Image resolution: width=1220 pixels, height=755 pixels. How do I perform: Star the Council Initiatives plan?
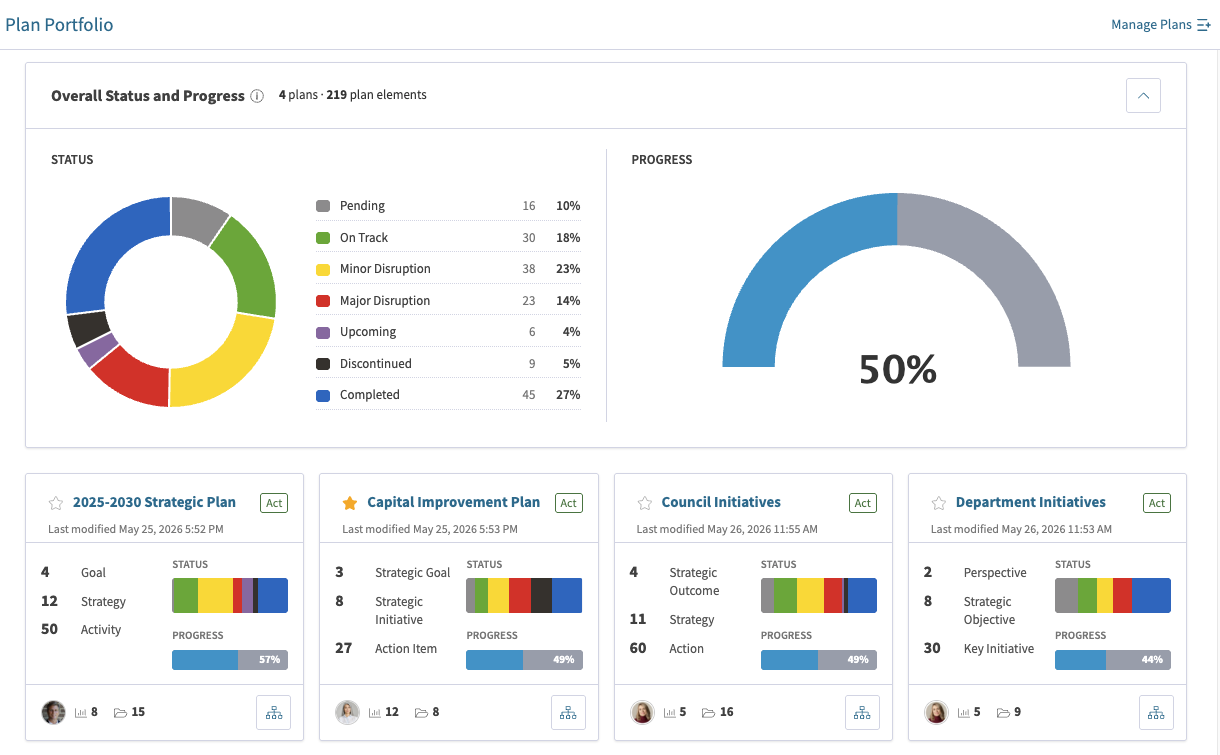click(x=644, y=503)
